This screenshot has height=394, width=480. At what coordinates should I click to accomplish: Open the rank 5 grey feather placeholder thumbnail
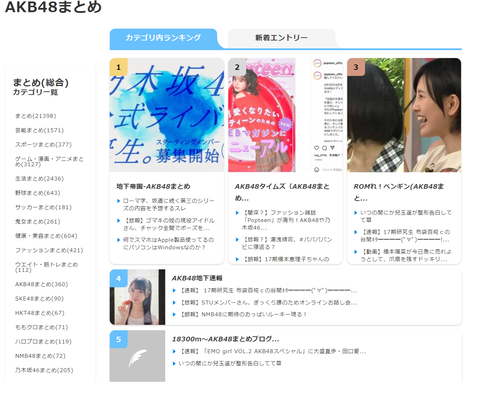point(137,356)
